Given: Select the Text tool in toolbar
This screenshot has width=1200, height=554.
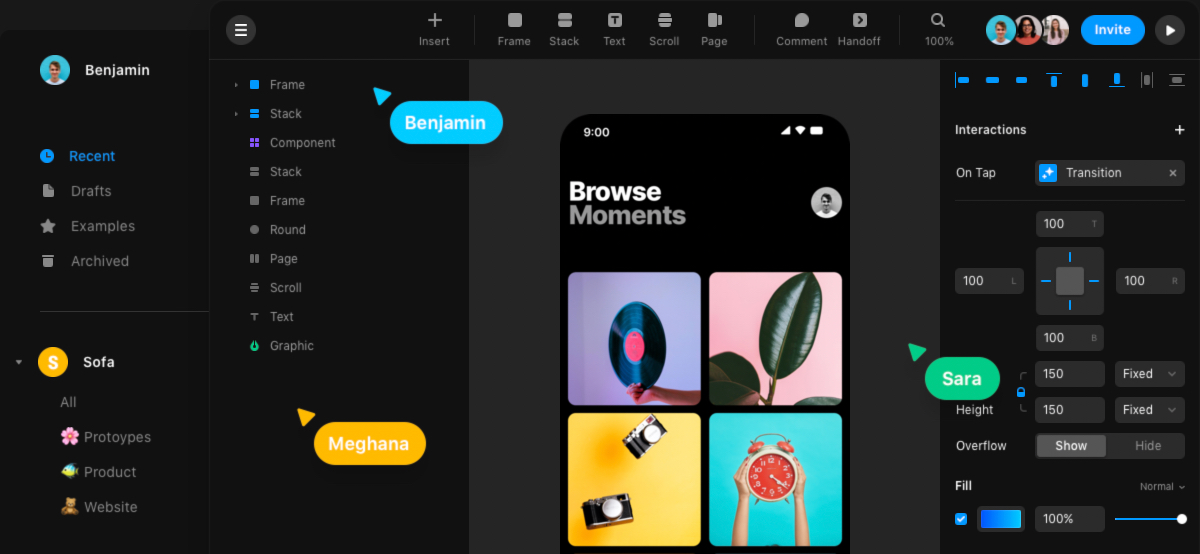Looking at the screenshot, I should click(x=614, y=29).
